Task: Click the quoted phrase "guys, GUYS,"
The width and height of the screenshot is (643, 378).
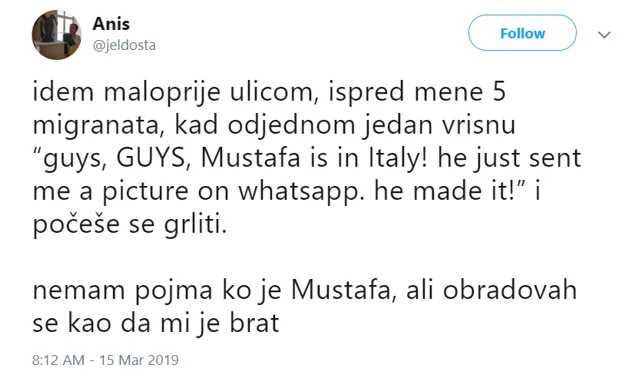Action: tap(112, 159)
